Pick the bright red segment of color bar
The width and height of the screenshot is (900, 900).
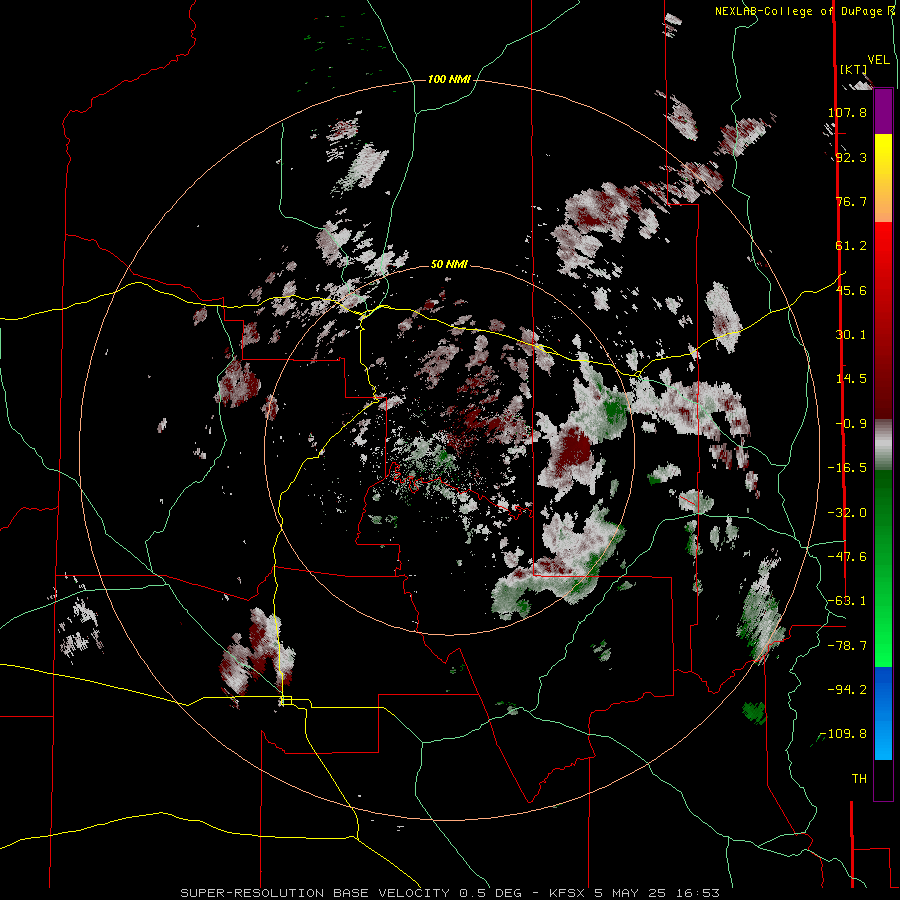[x=883, y=245]
